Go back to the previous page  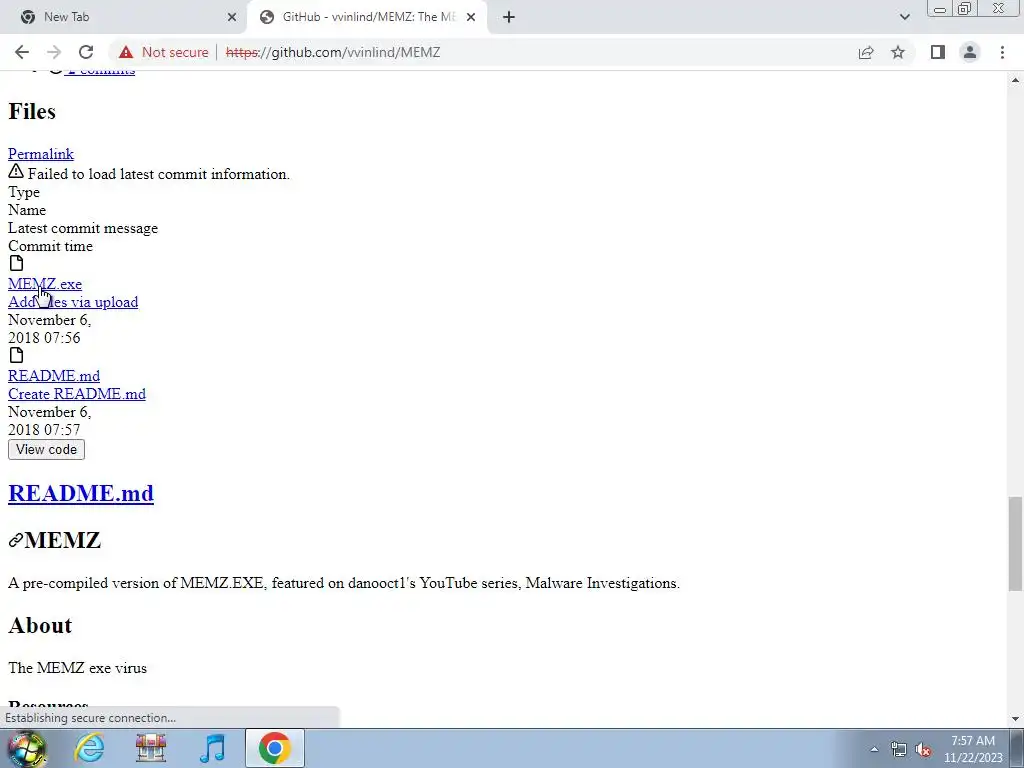pos(22,52)
